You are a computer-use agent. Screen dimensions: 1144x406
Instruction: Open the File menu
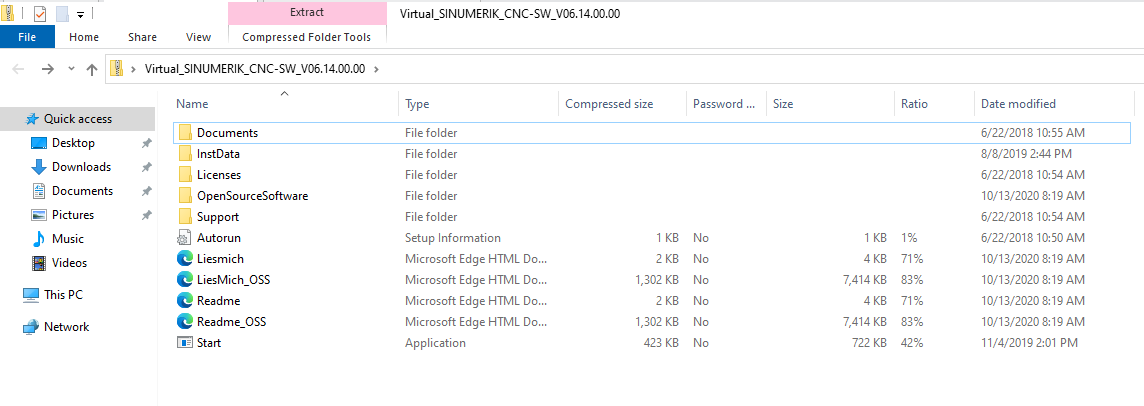coord(27,37)
